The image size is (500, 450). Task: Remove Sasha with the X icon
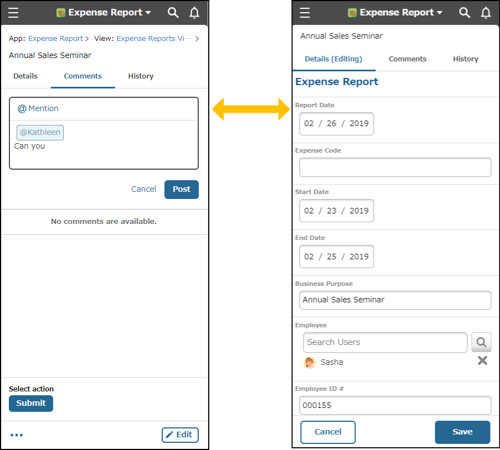point(482,360)
